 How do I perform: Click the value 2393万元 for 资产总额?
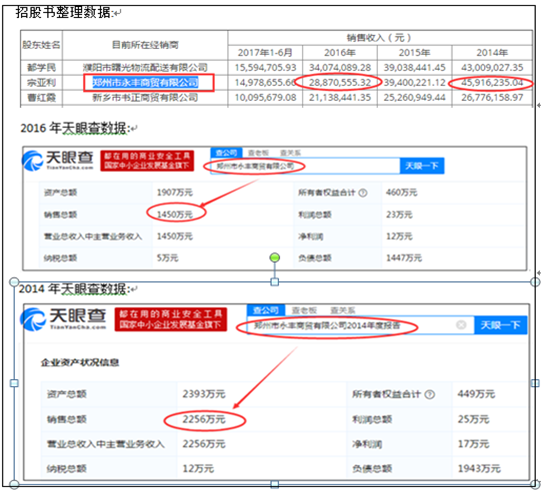[204, 394]
